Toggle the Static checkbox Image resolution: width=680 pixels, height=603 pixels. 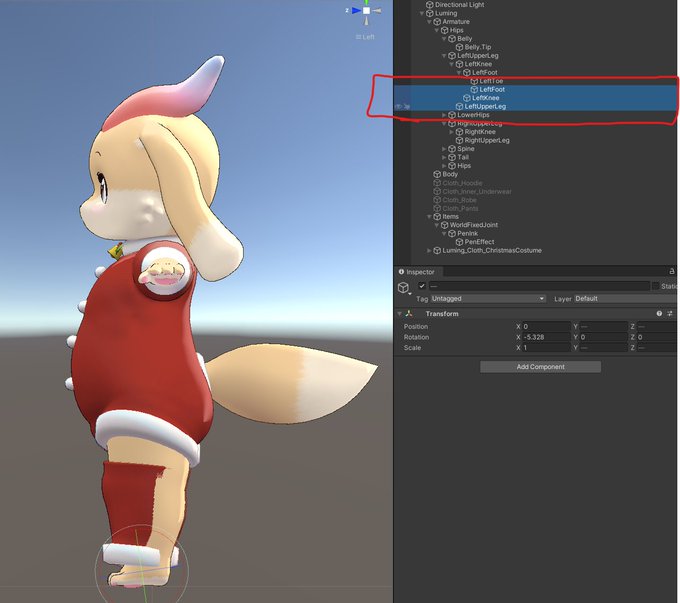[655, 285]
